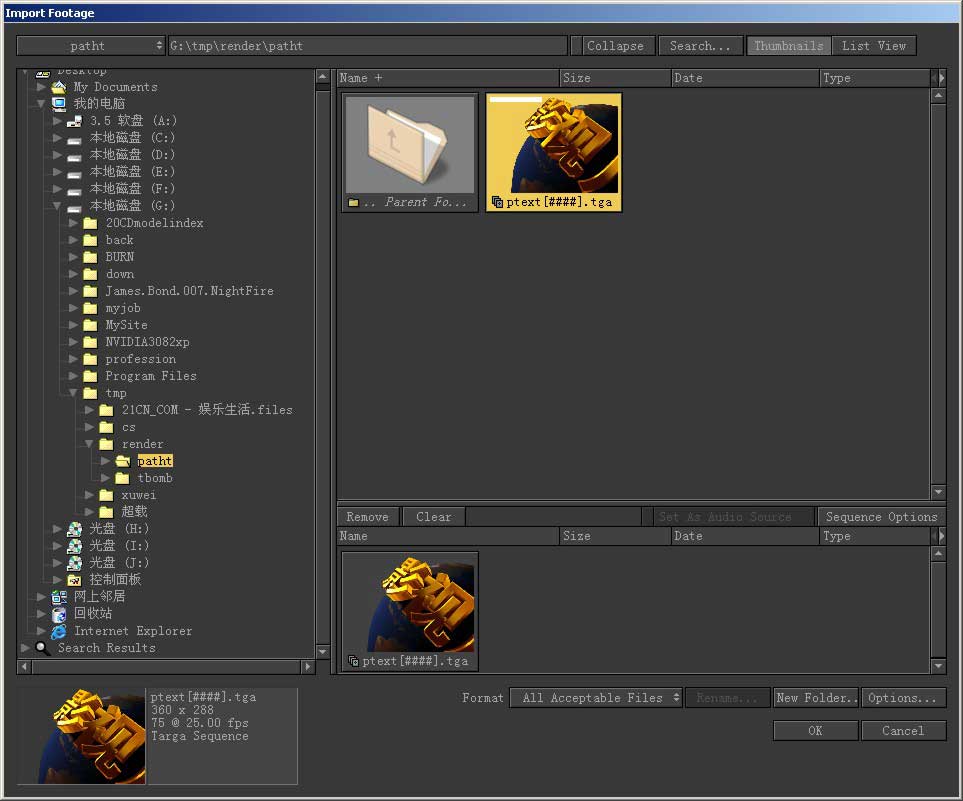This screenshot has width=963, height=801.
Task: Open the patht folder dropdown
Action: point(91,46)
